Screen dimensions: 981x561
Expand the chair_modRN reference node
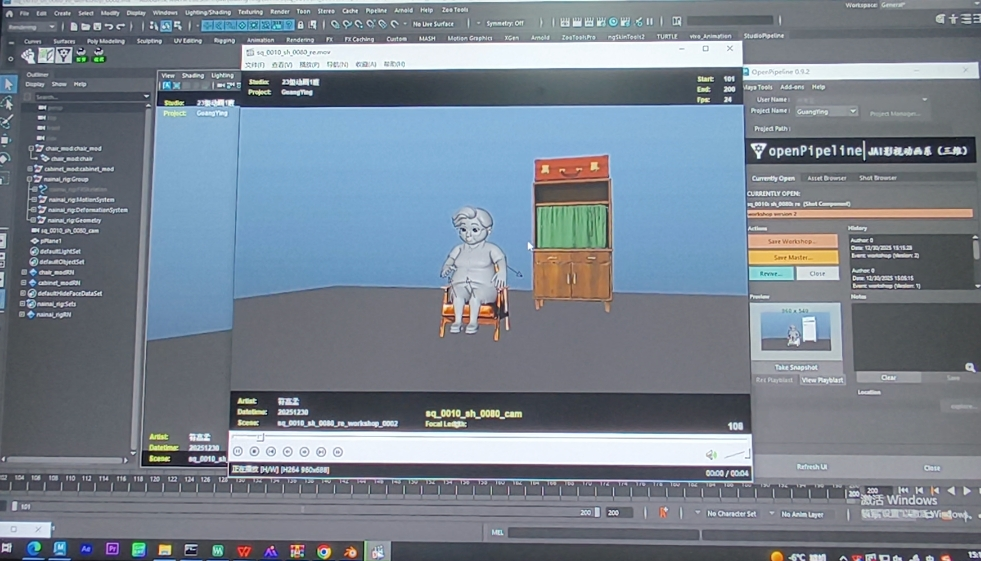coord(24,272)
